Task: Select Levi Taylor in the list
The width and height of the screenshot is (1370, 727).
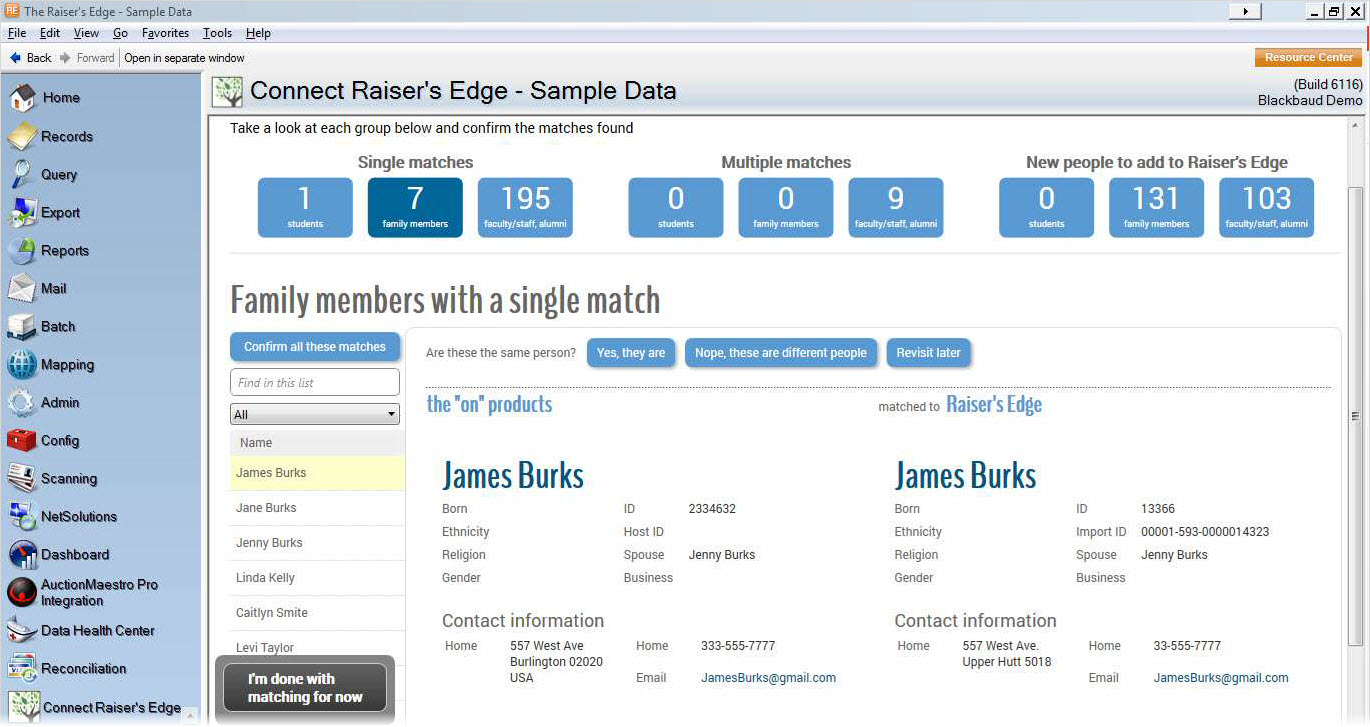Action: (317, 647)
